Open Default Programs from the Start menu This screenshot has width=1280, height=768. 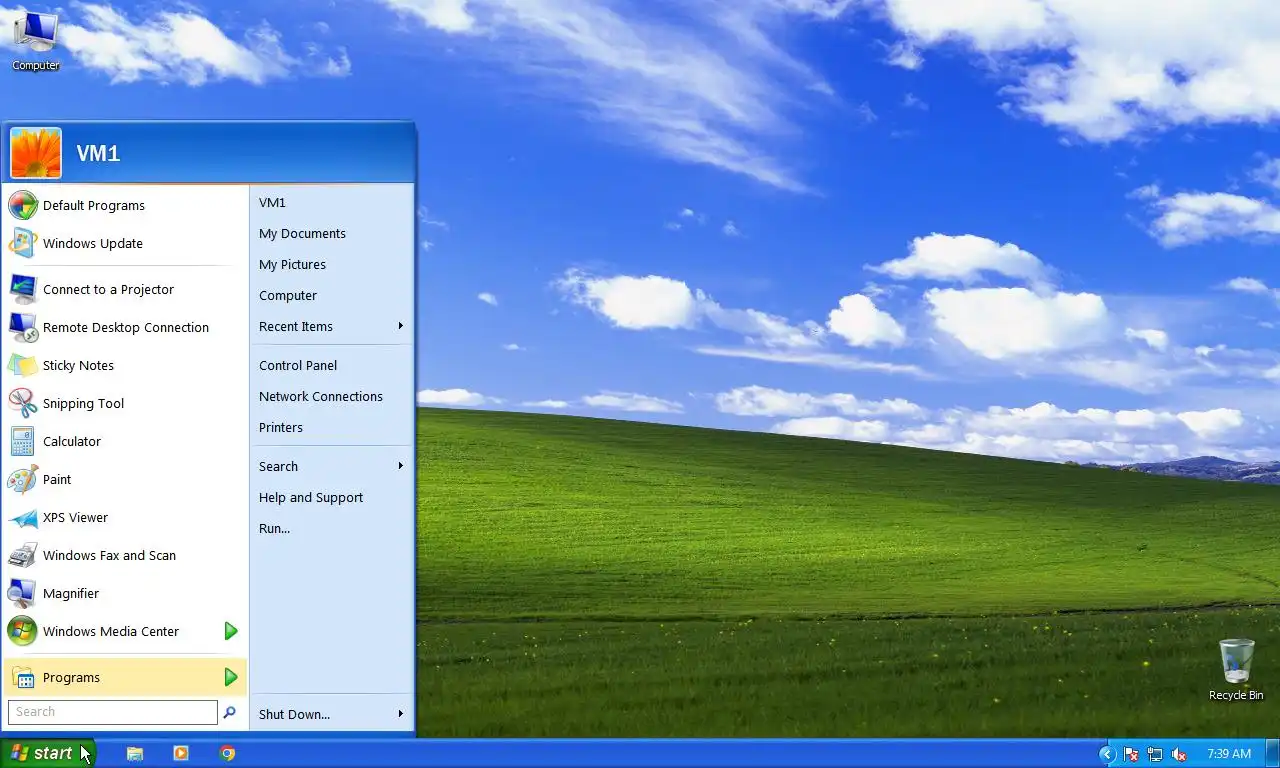coord(125,205)
